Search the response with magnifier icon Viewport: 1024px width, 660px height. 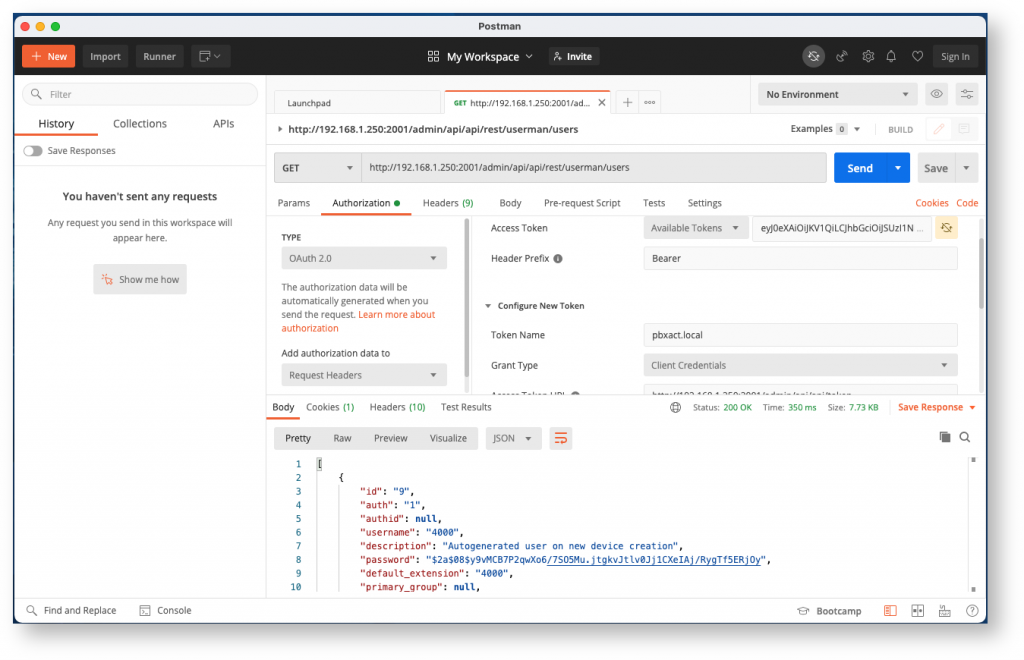coord(965,437)
